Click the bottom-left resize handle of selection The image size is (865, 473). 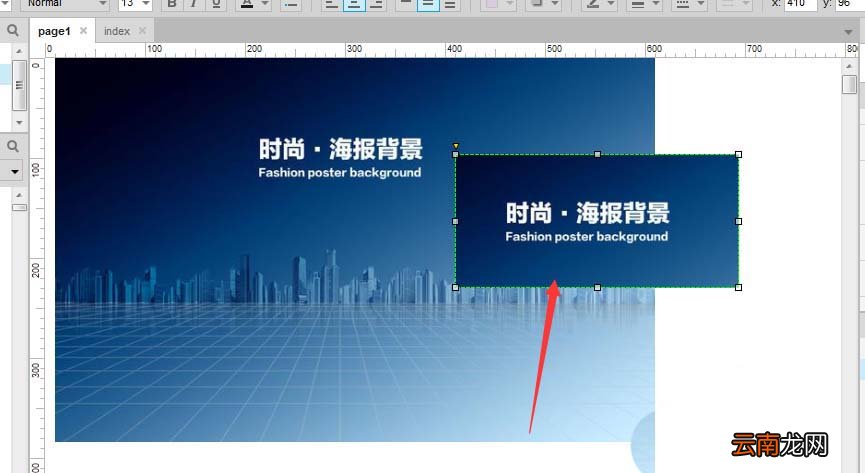pos(456,288)
